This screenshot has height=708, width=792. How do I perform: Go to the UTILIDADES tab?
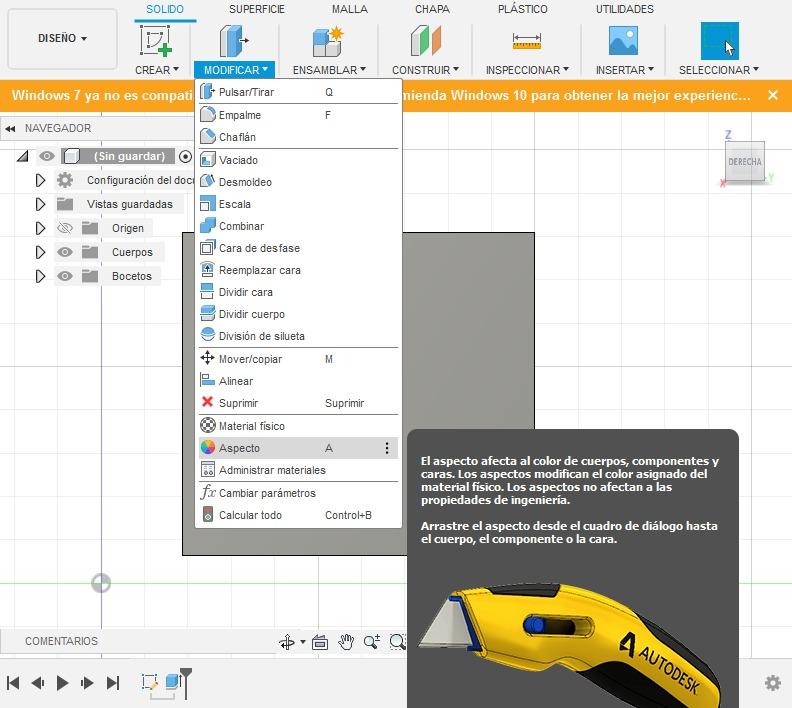click(x=624, y=9)
